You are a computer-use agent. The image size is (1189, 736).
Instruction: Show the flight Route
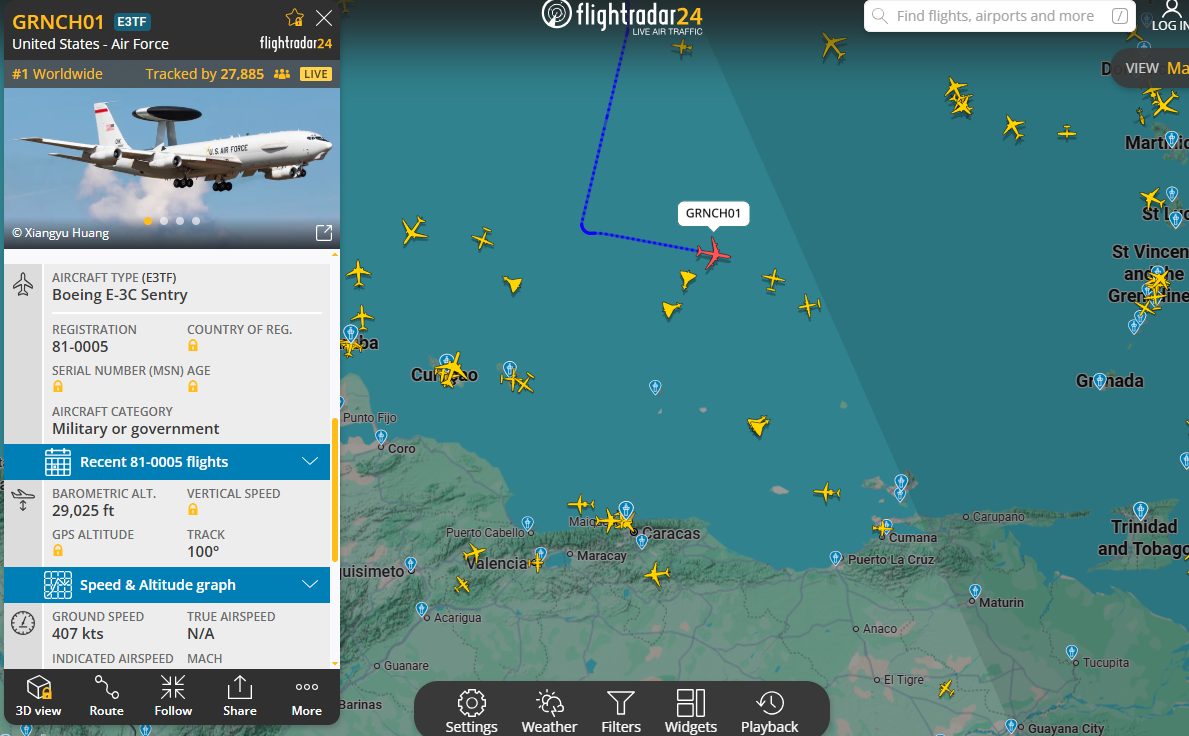point(106,696)
